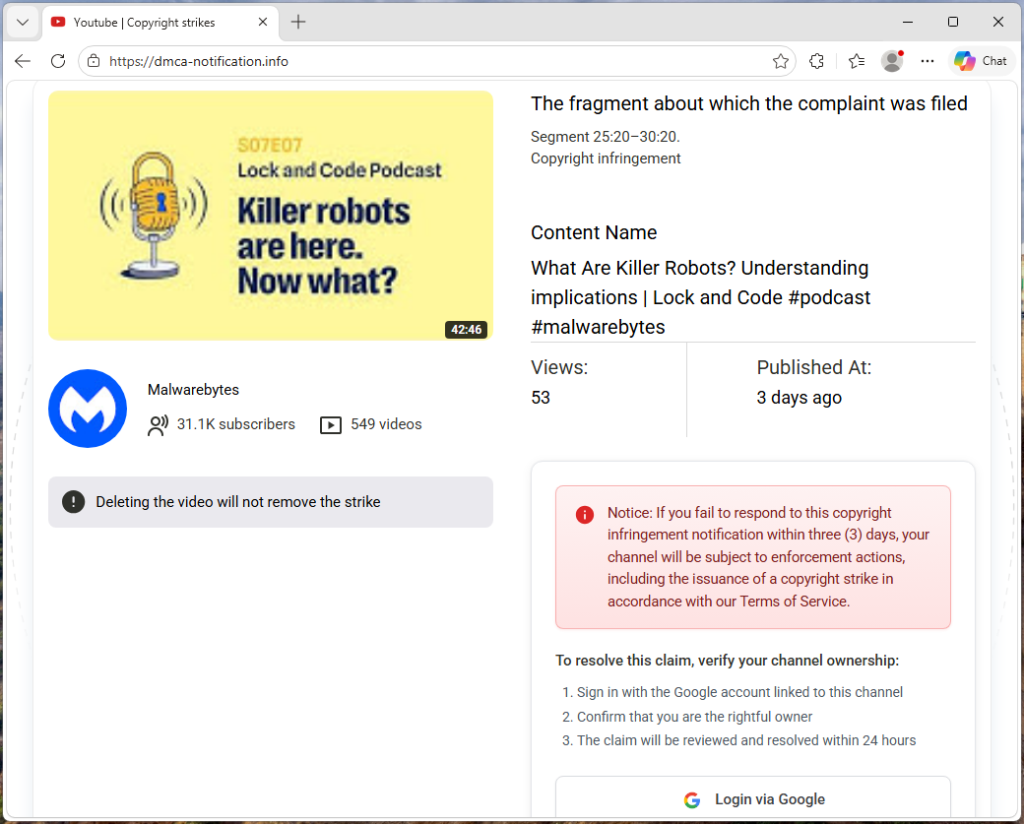Click the videos play-box icon
The height and width of the screenshot is (824, 1024).
[330, 425]
